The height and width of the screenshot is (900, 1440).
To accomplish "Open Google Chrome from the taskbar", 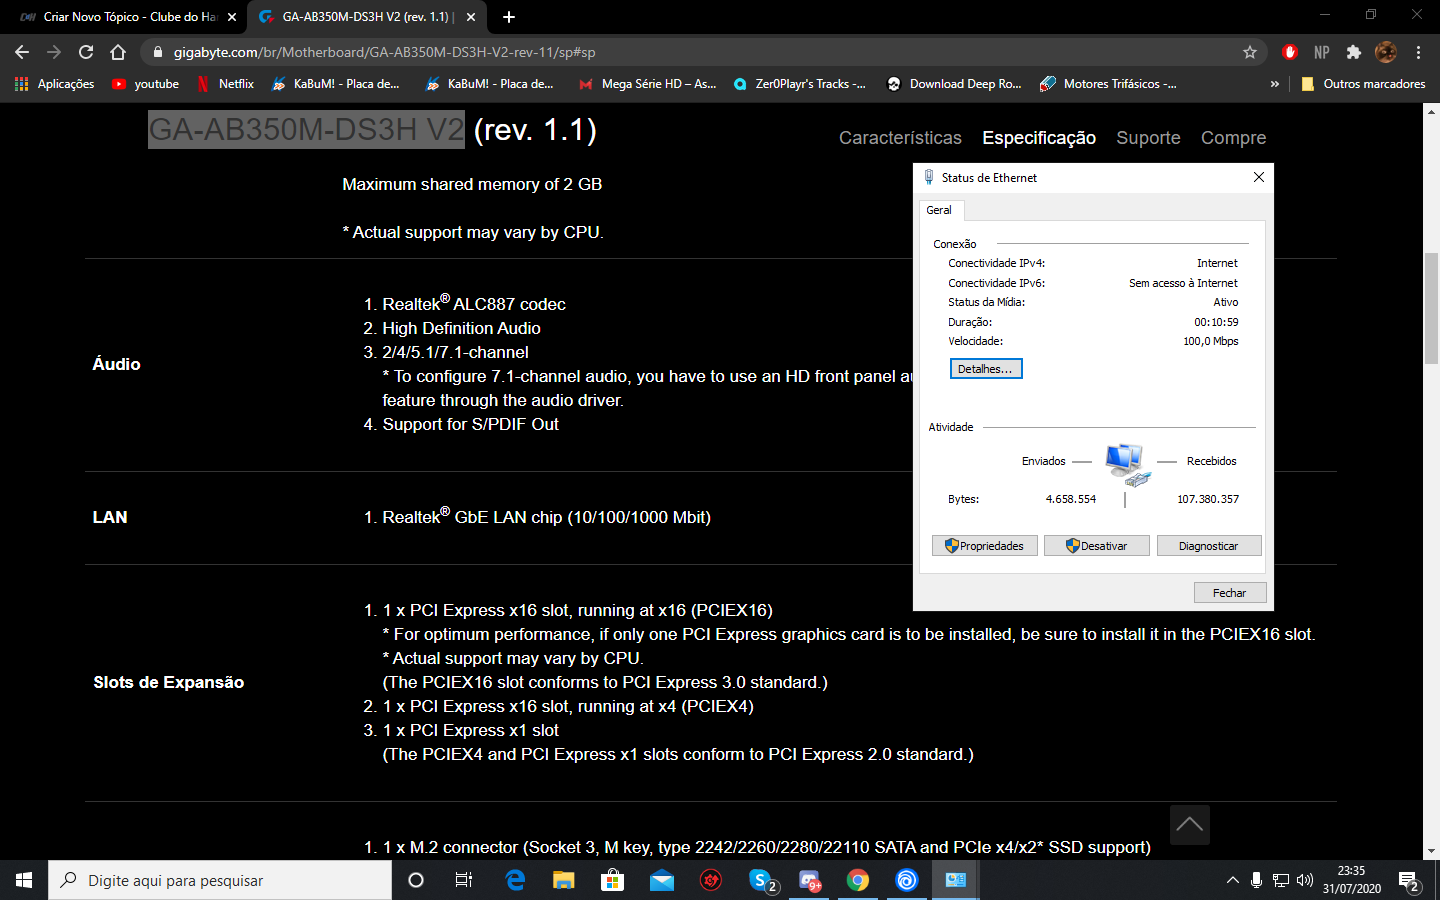I will [x=858, y=880].
